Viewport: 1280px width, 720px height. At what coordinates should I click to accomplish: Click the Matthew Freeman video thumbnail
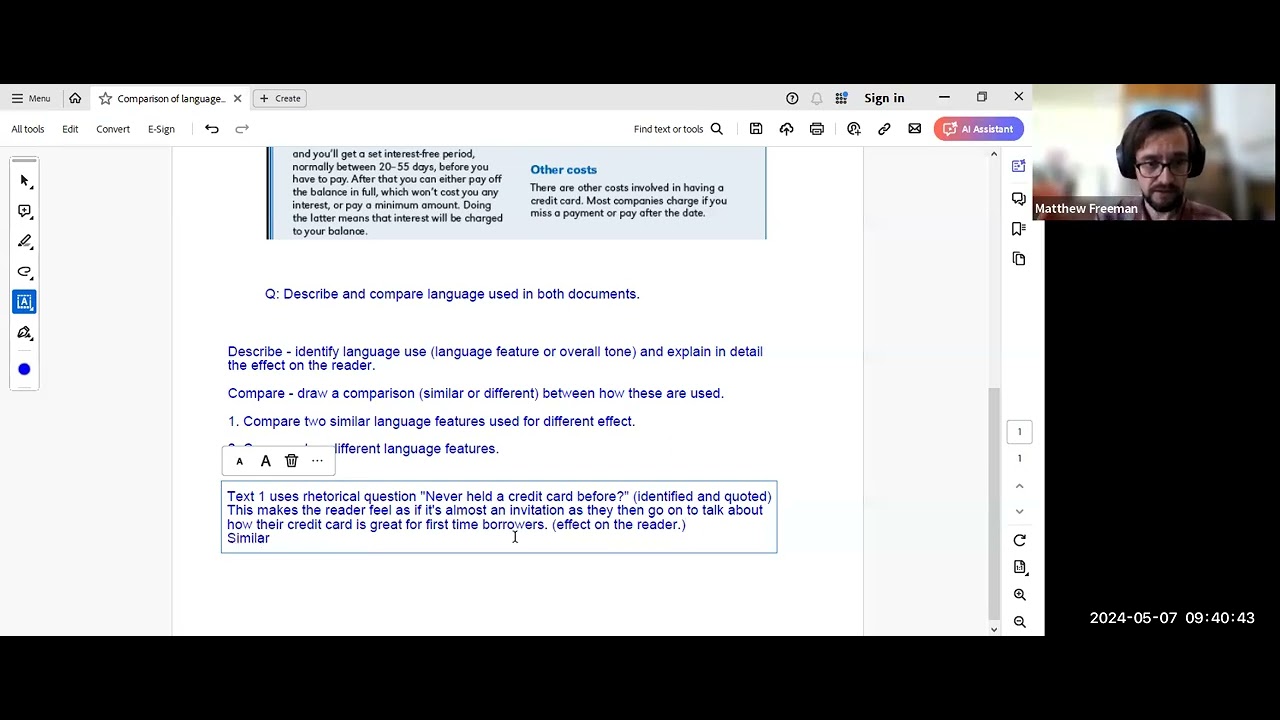pos(1156,152)
